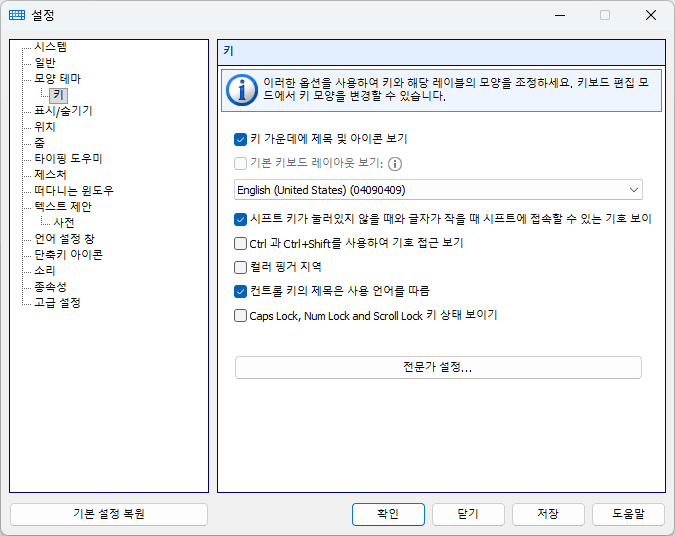The image size is (675, 536).
Task: Minimize the 설정 window
Action: (560, 15)
